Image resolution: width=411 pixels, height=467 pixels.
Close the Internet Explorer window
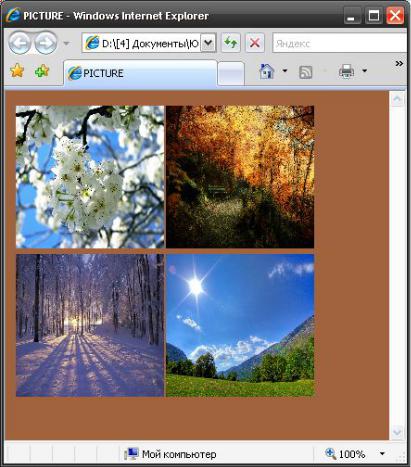click(x=395, y=16)
